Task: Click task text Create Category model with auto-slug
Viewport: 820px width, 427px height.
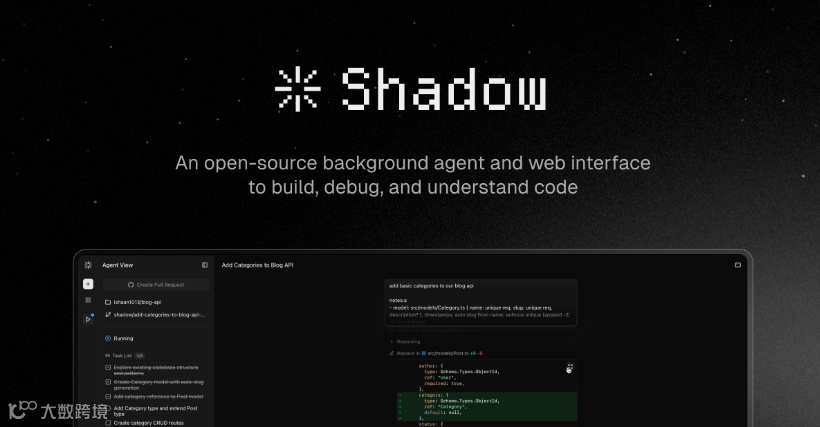Action: pyautogui.click(x=158, y=385)
